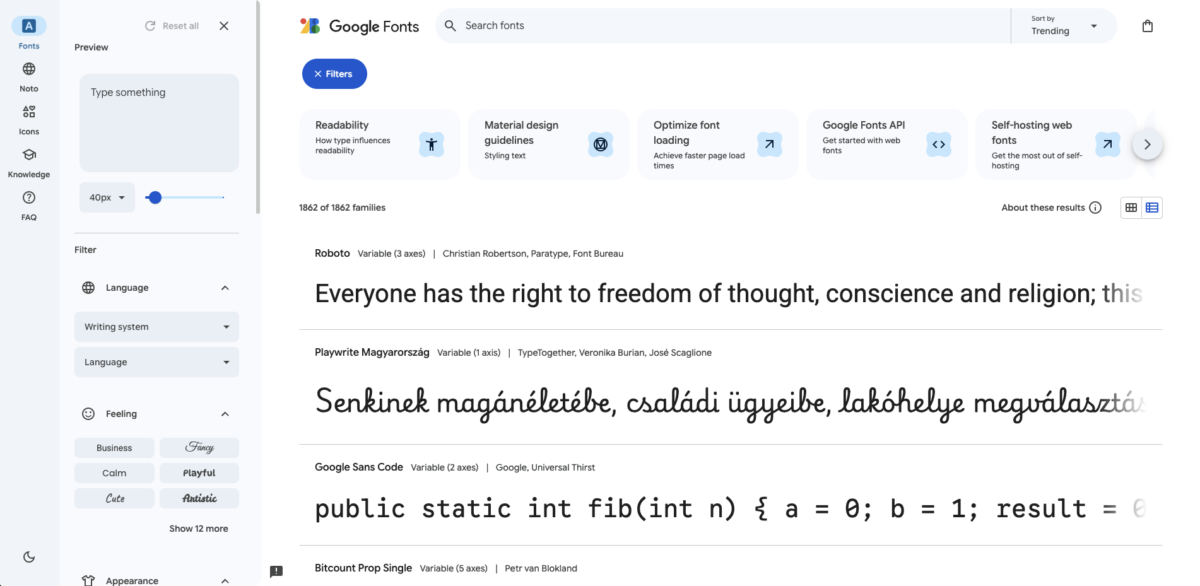Toggle the Playful feeling filter
Image resolution: width=1200 pixels, height=586 pixels.
coord(199,472)
